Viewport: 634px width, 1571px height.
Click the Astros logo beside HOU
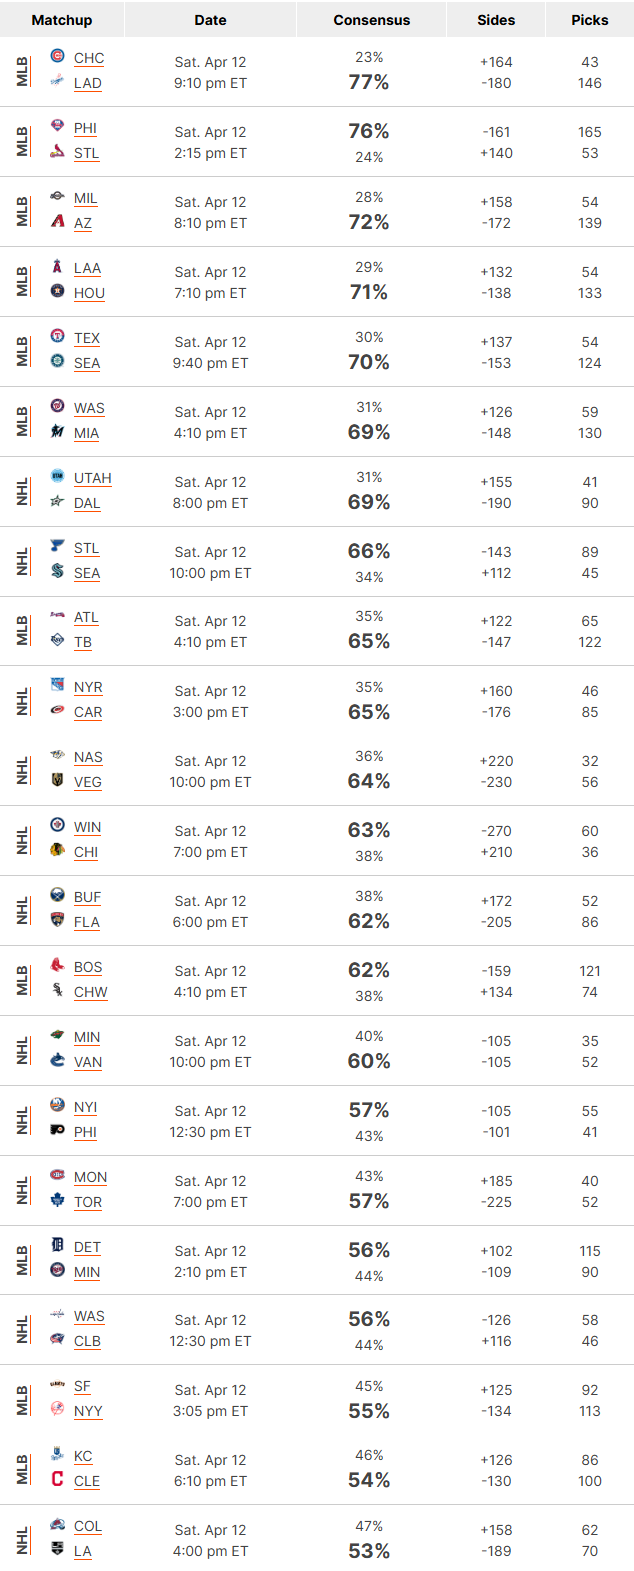tap(57, 291)
